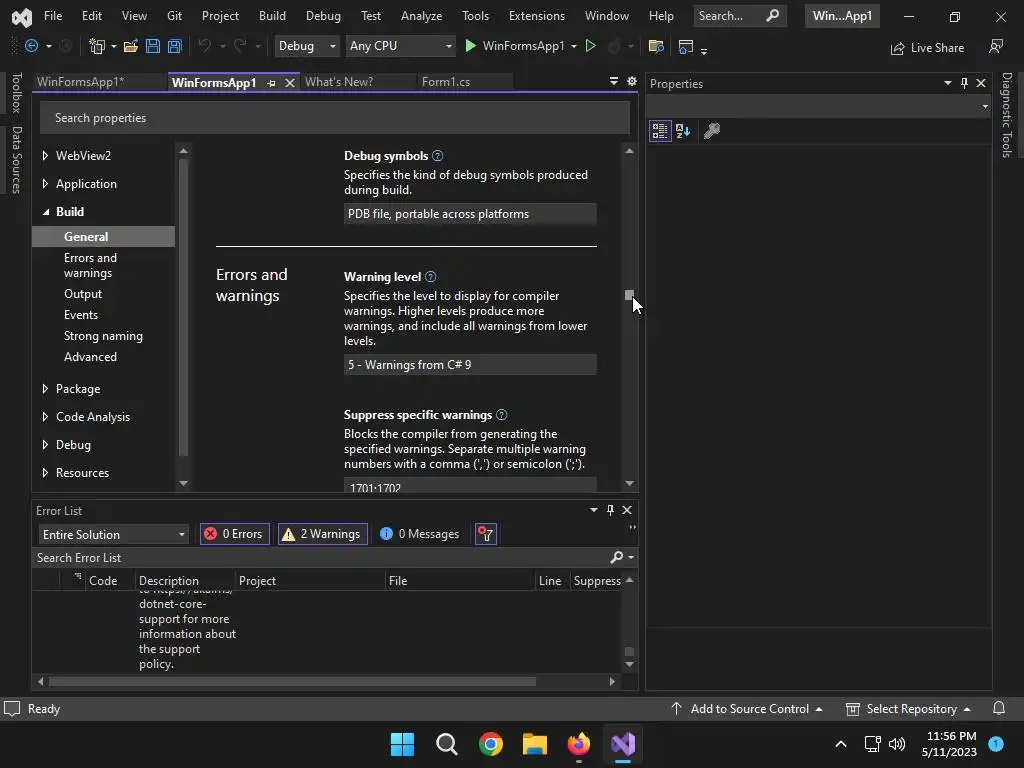Image resolution: width=1024 pixels, height=768 pixels.
Task: Click the Categorized view icon in Properties
Action: point(660,131)
